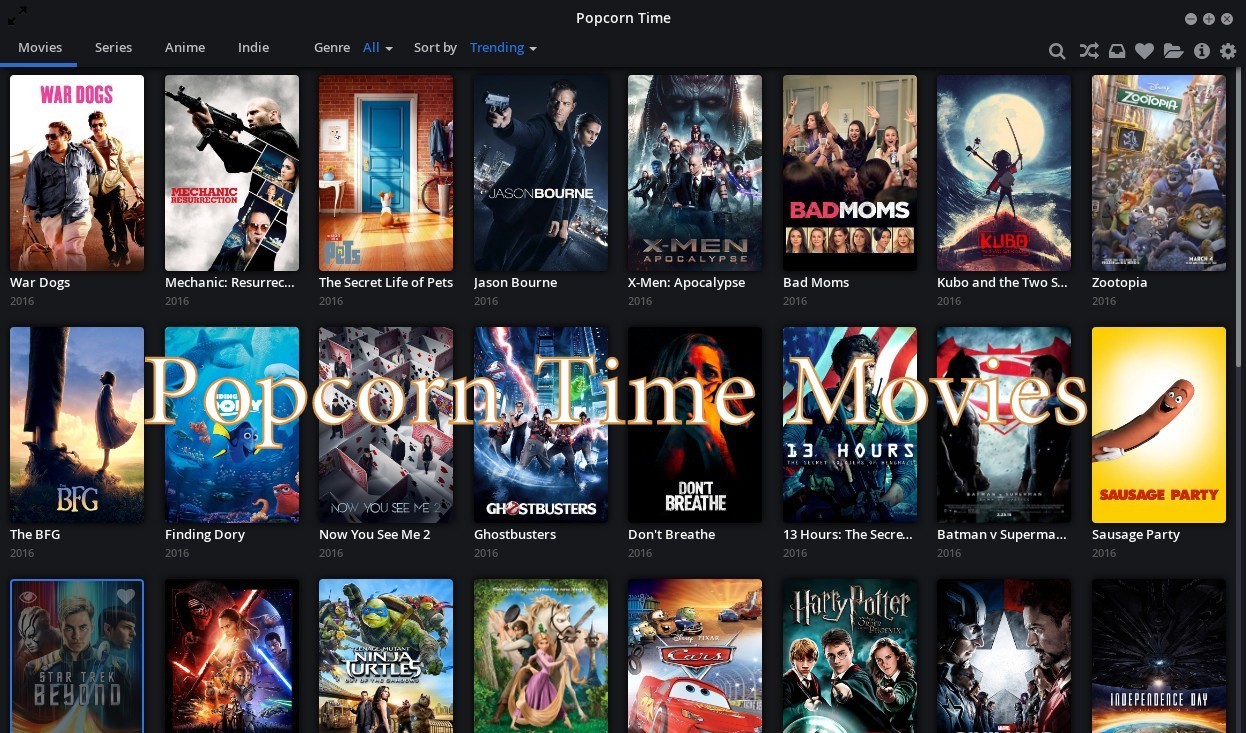This screenshot has height=733, width=1246.
Task: Click 'The BFG' title text
Action: pyautogui.click(x=35, y=535)
